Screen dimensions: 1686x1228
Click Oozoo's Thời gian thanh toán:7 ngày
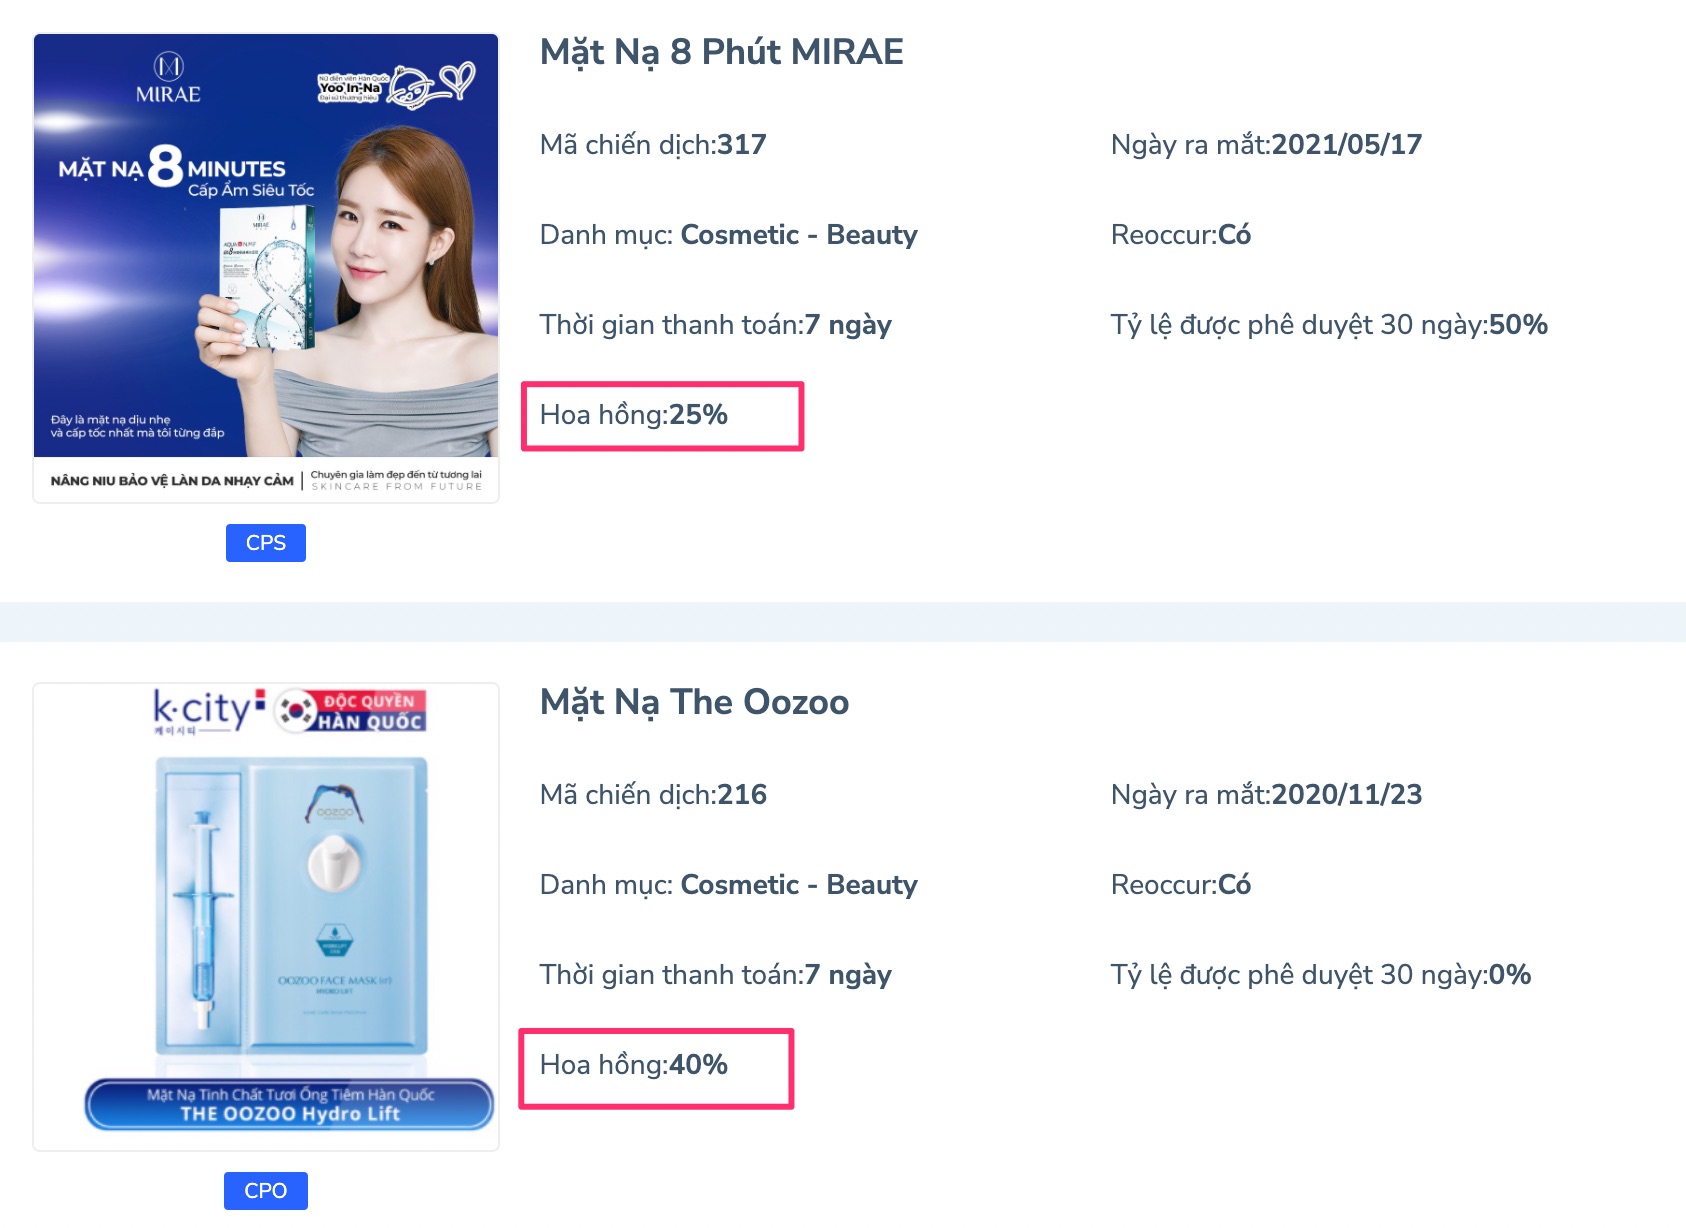pos(716,975)
